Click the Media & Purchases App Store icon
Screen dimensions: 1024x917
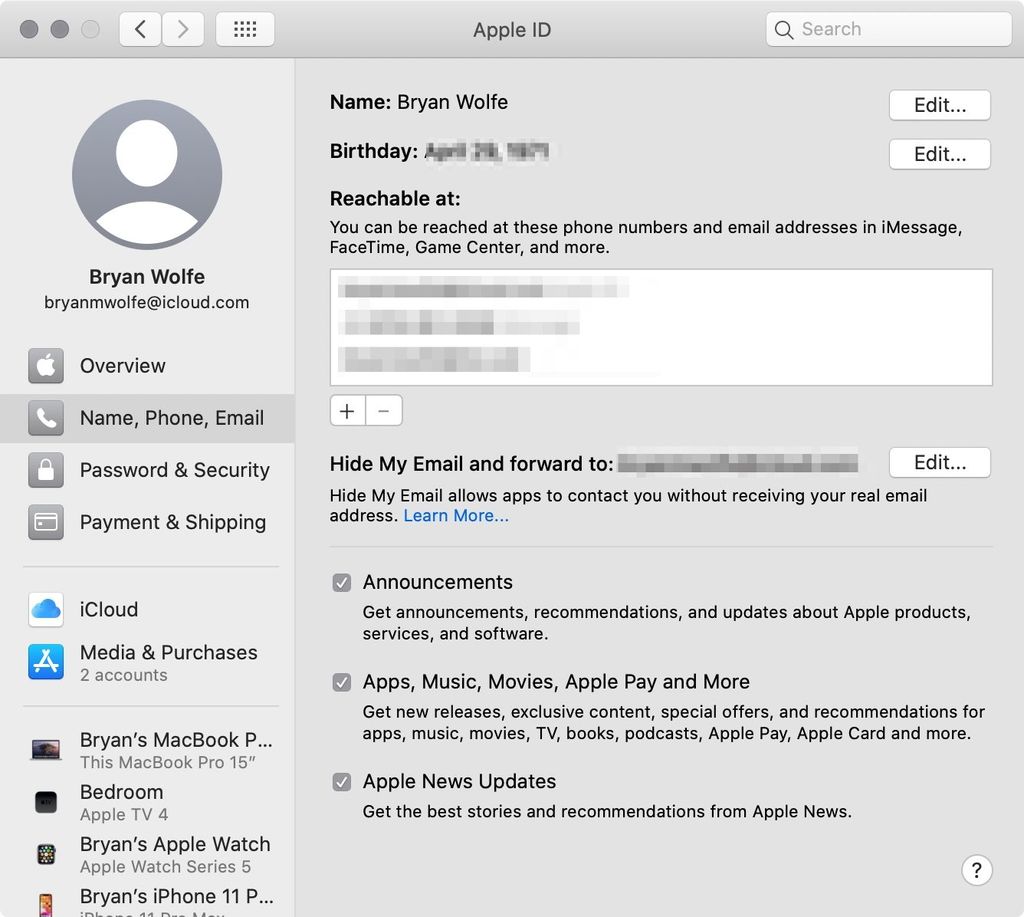pos(46,662)
